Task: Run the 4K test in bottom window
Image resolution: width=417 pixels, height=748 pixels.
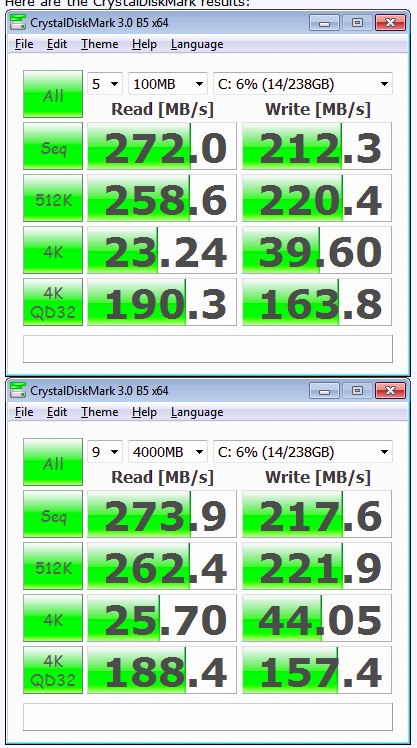Action: (53, 618)
